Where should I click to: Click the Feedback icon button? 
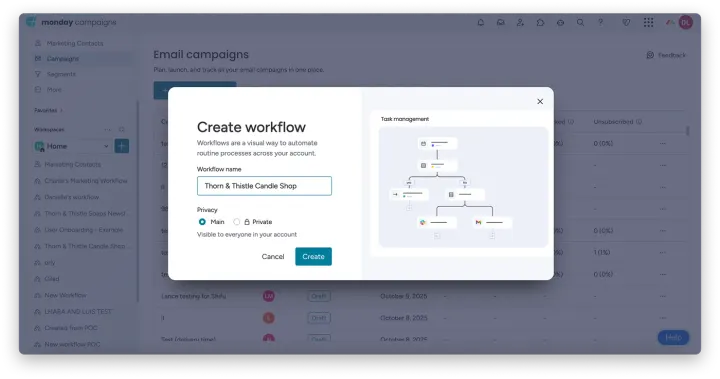[650, 55]
